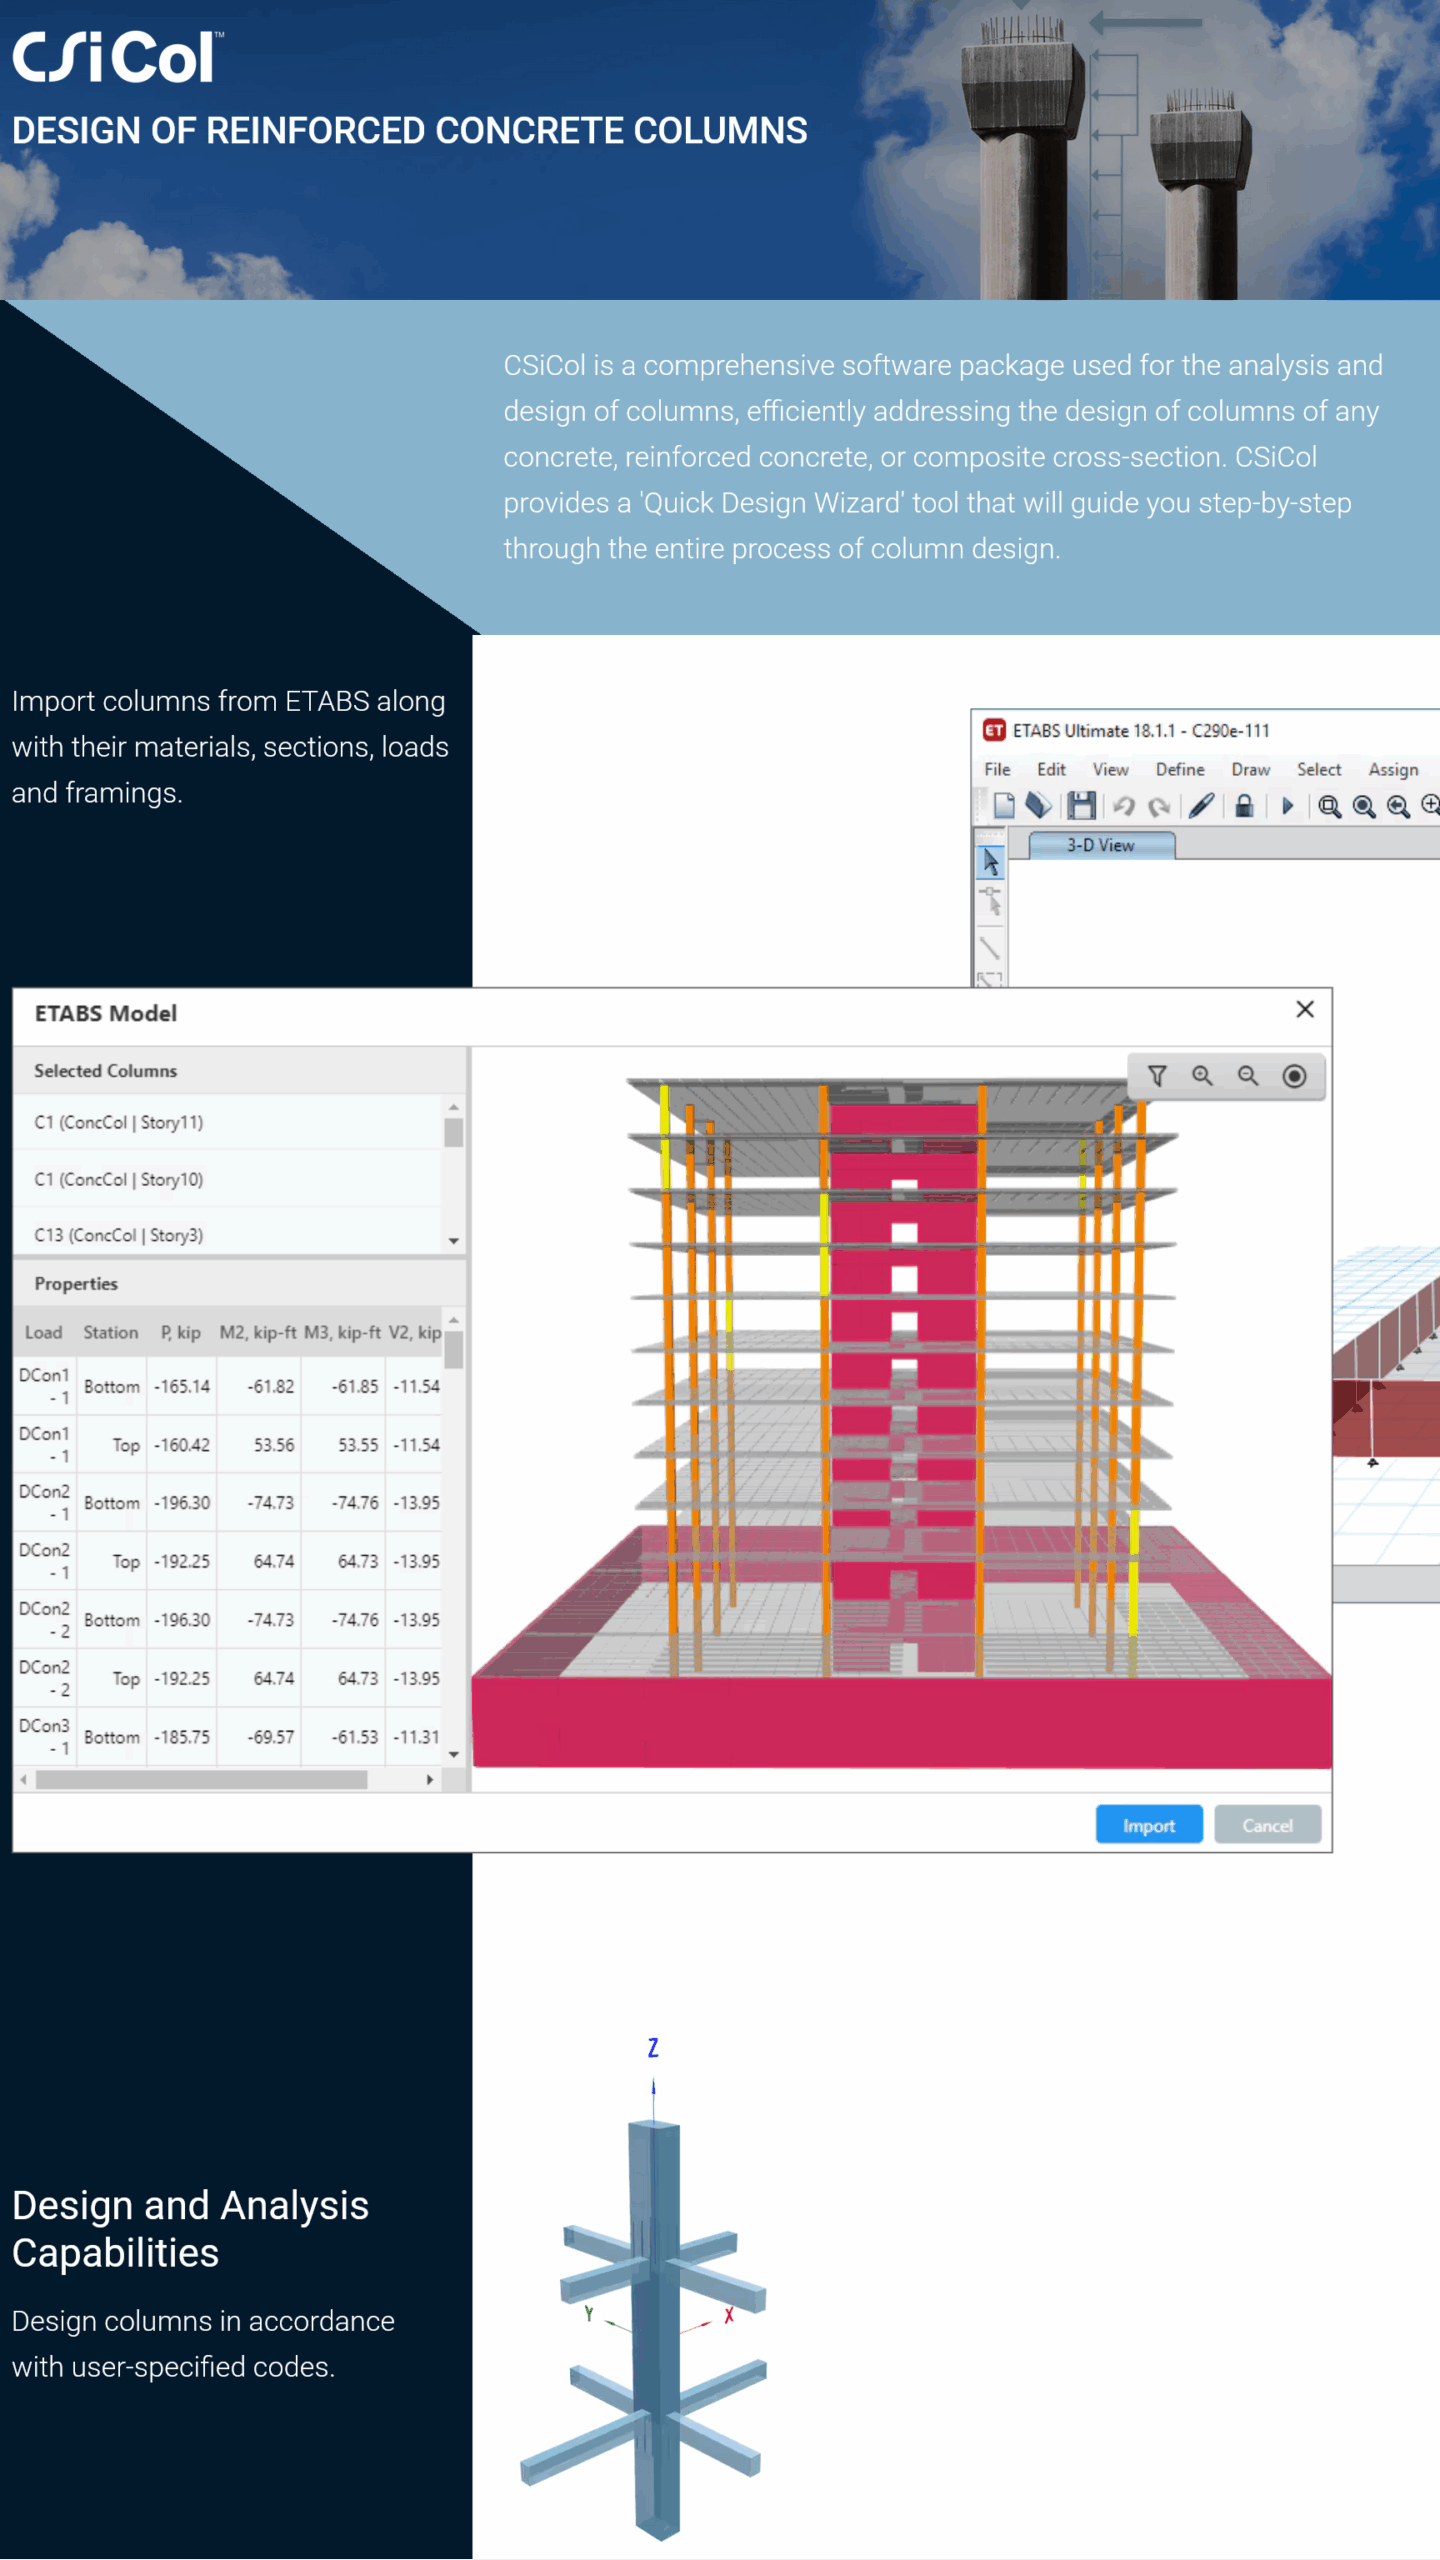This screenshot has height=2560, width=1440.
Task: Zoom in on the ETABS model view
Action: click(1202, 1076)
